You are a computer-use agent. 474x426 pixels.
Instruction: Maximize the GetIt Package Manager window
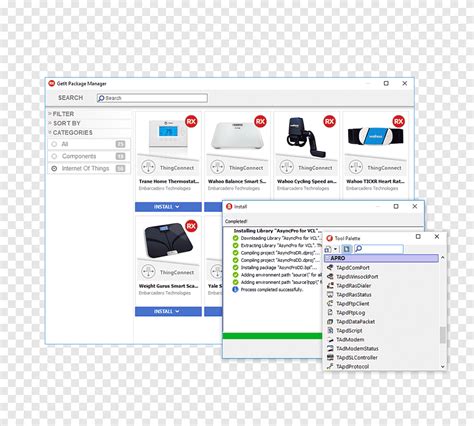386,83
